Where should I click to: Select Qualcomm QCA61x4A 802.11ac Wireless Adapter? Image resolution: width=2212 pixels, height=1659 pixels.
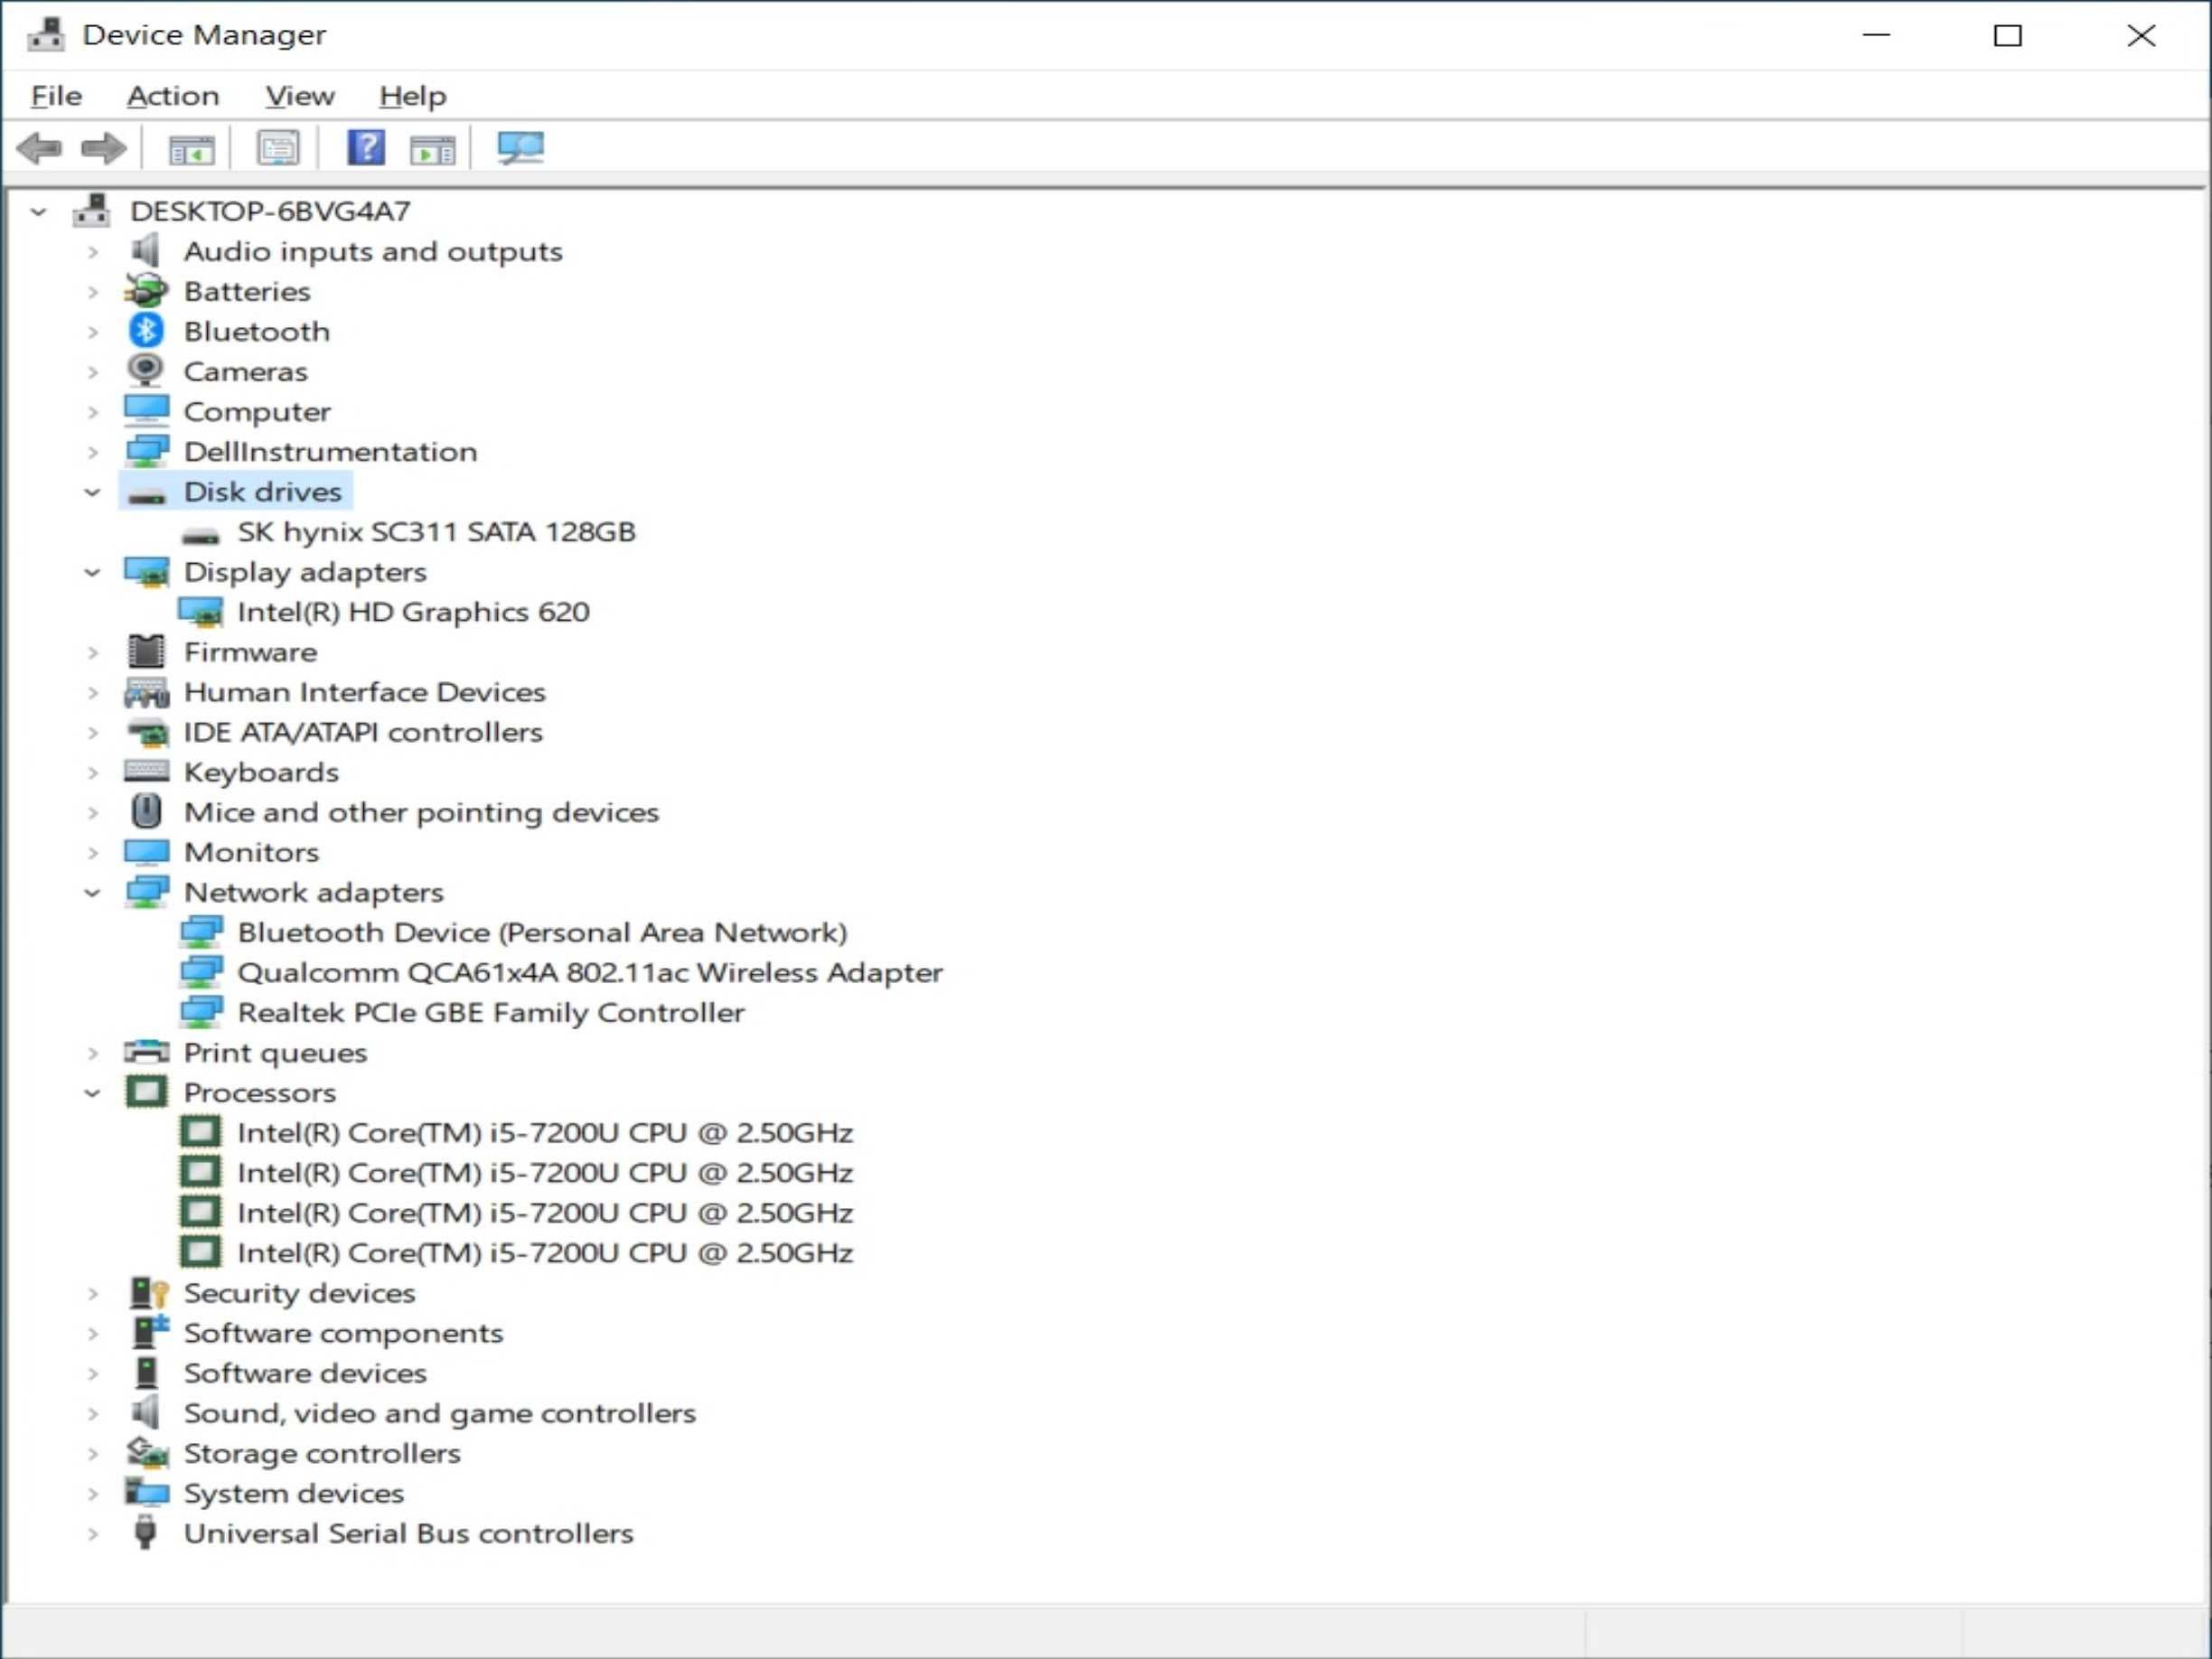590,972
